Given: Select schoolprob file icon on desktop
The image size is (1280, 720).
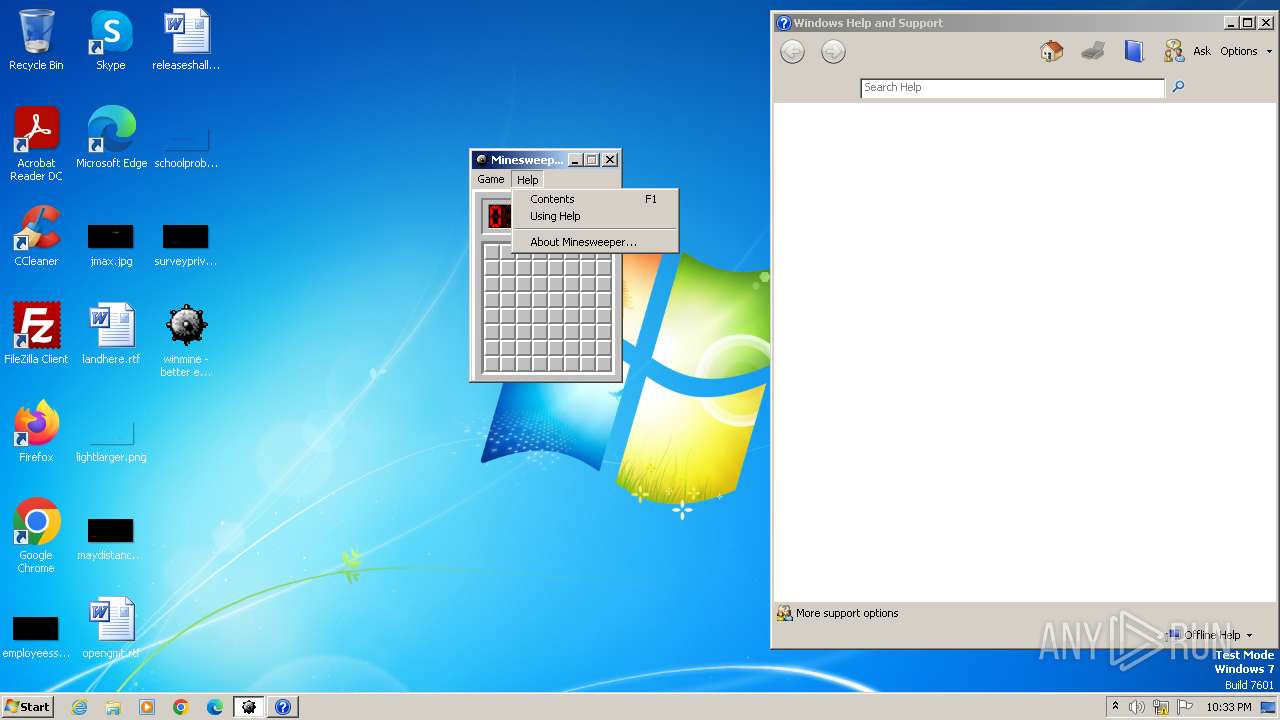Looking at the screenshot, I should click(186, 148).
